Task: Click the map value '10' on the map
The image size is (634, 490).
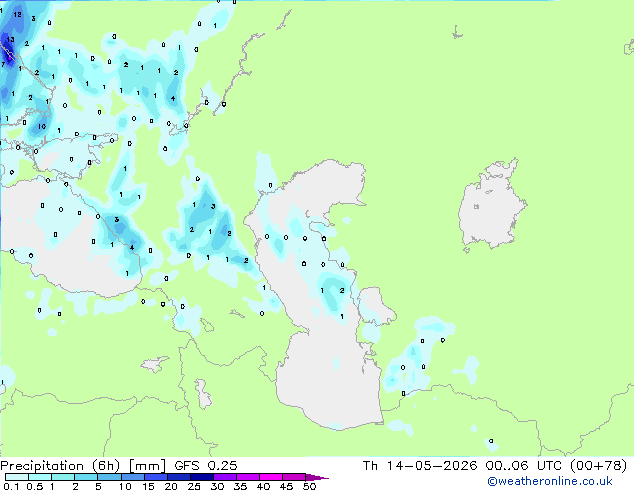Action: point(42,127)
